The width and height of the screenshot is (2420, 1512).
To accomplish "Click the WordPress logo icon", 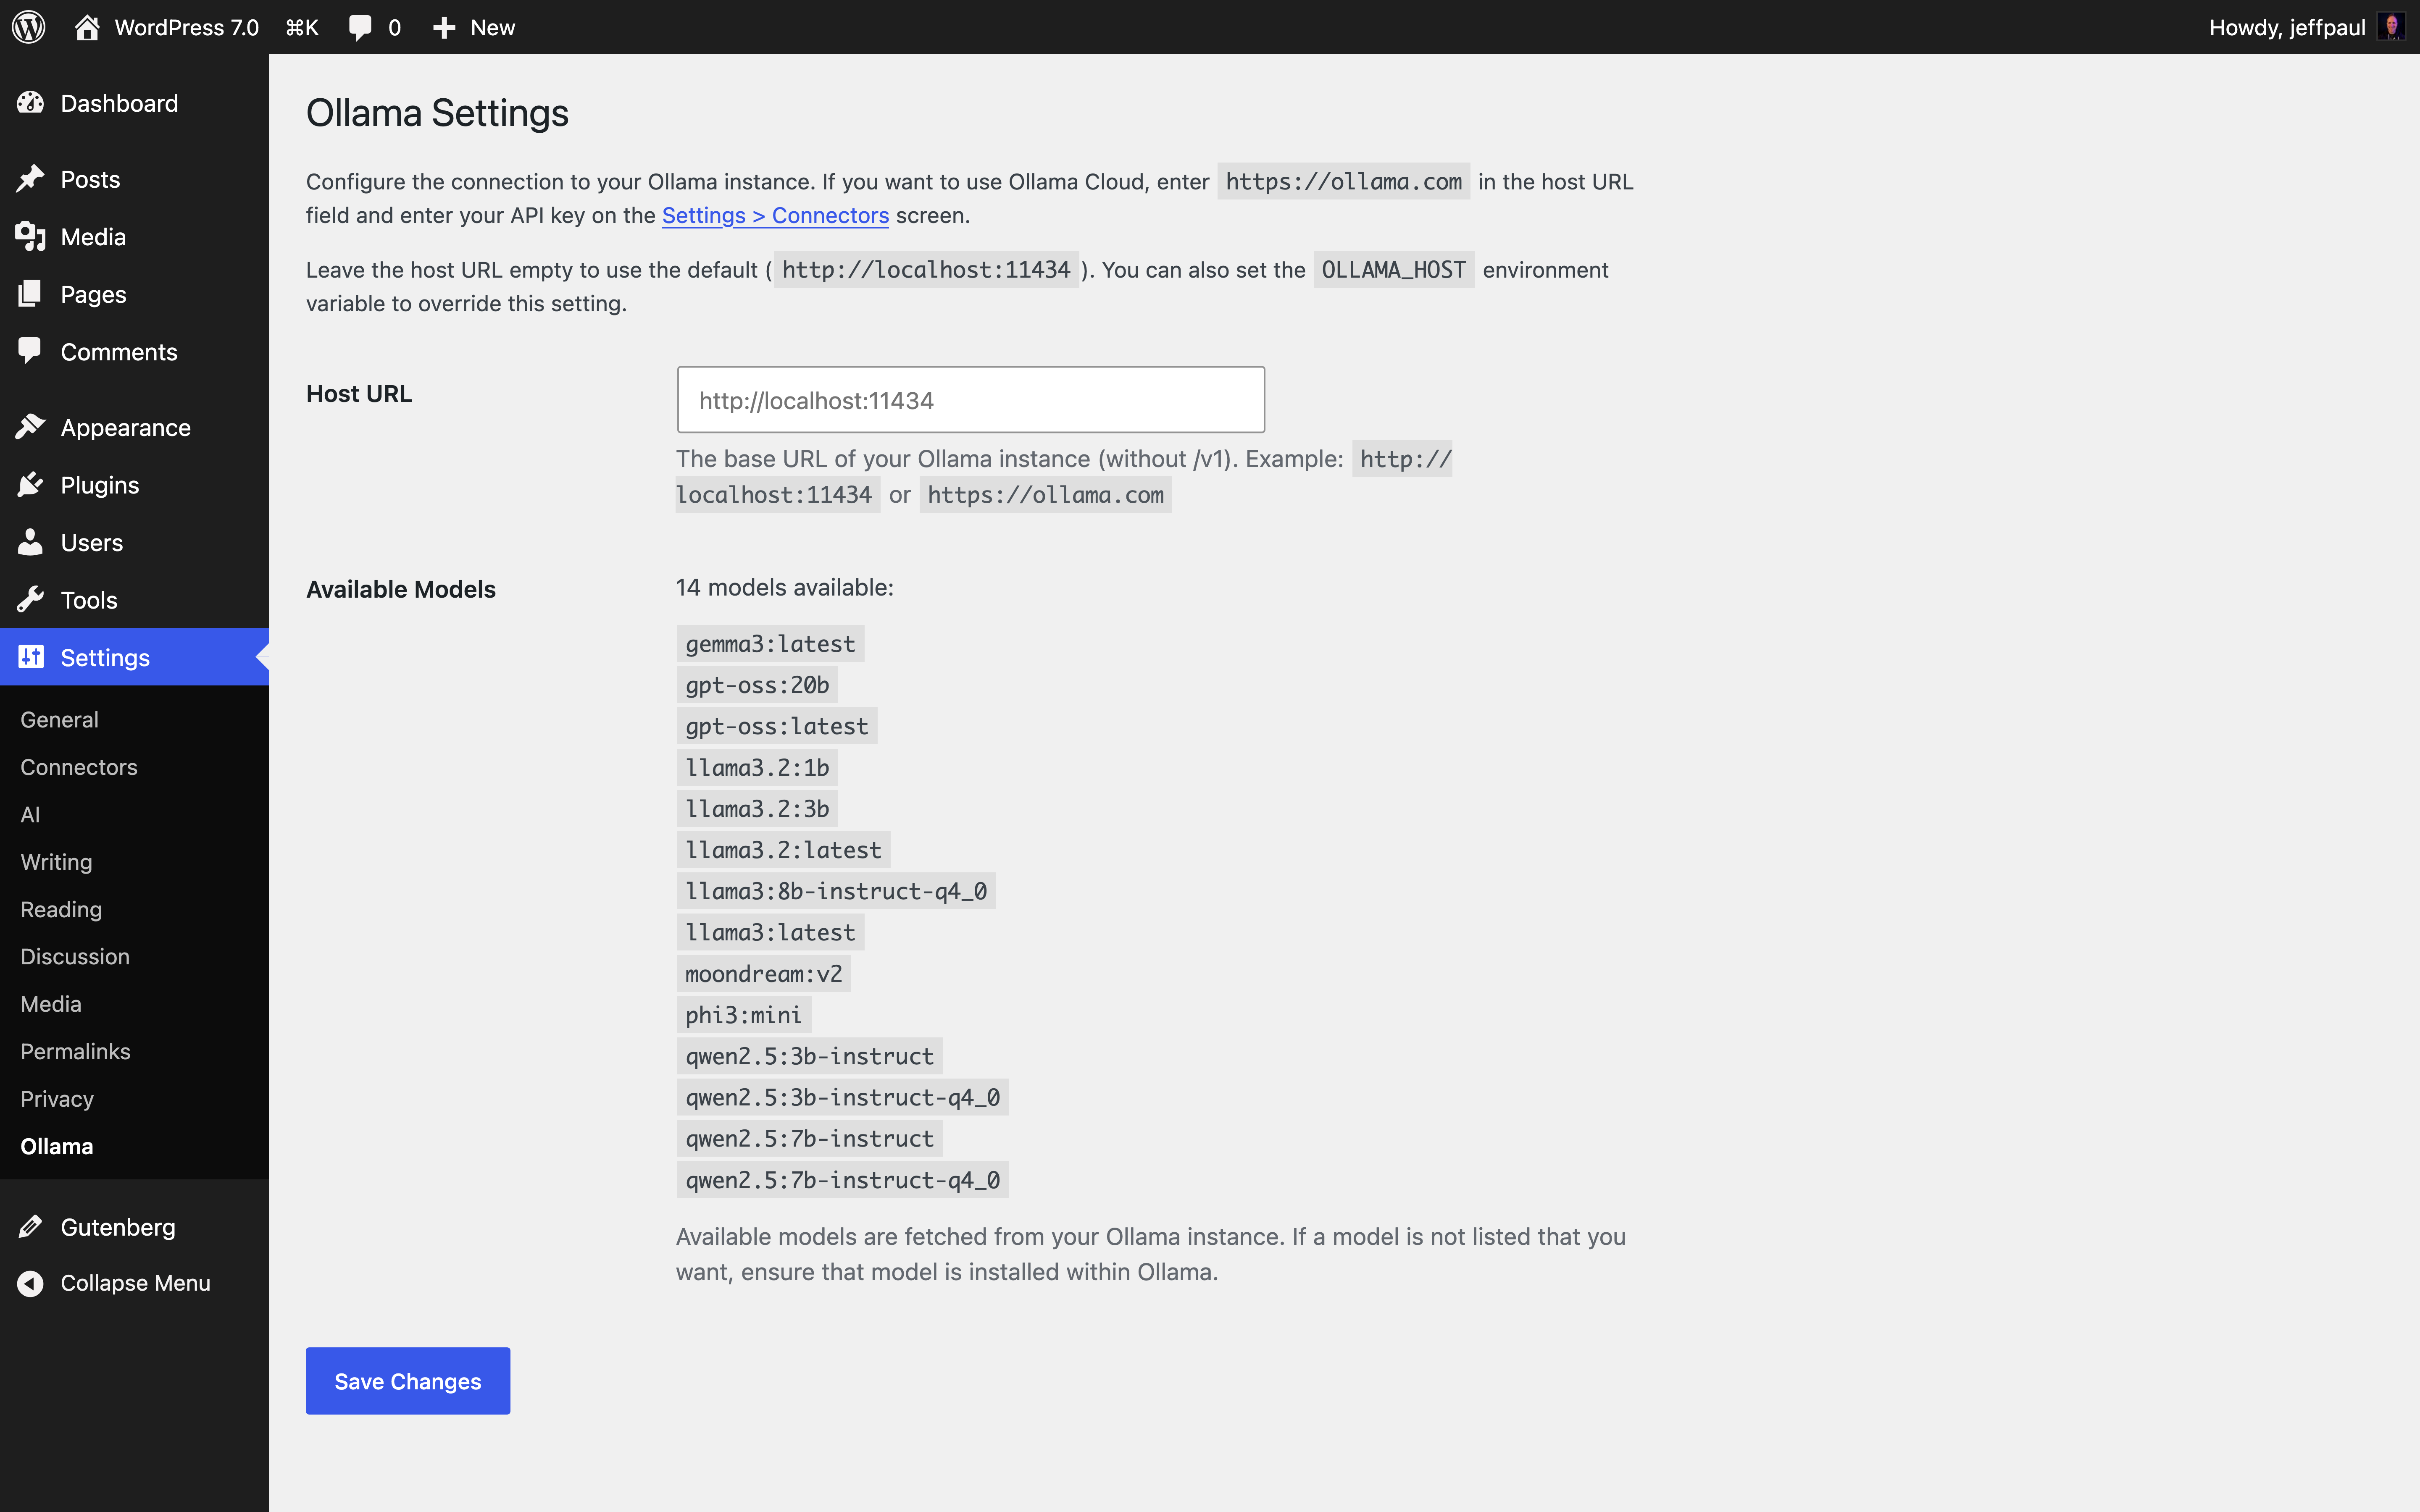I will click(29, 27).
